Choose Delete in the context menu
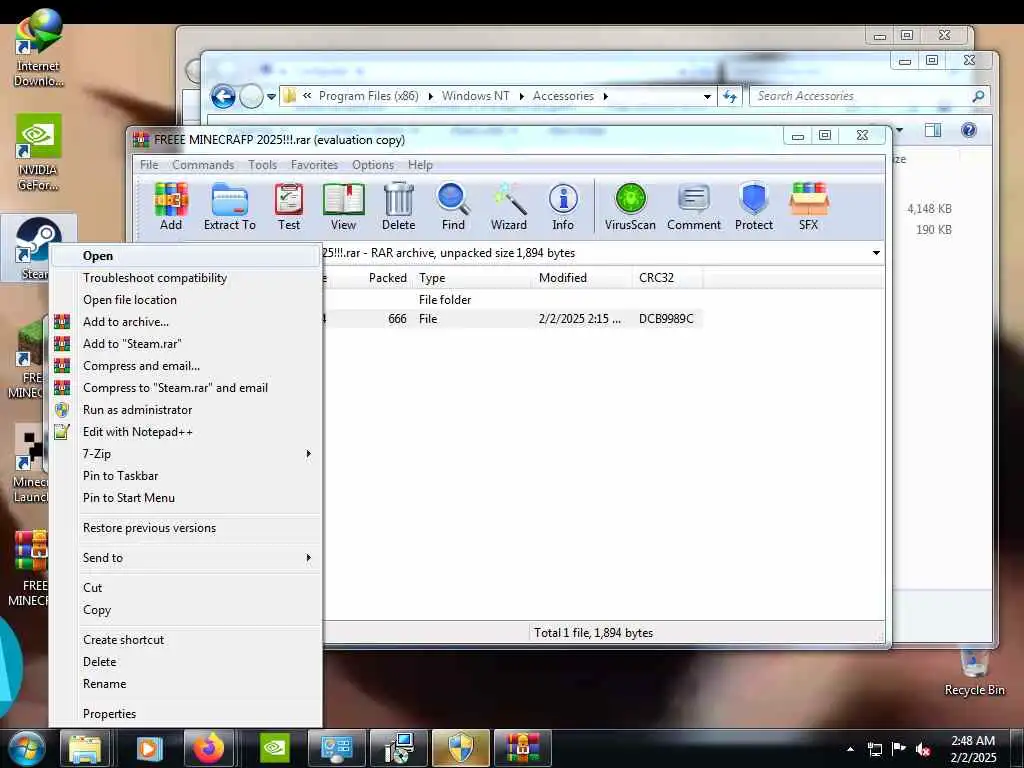The image size is (1024, 768). [x=186, y=662]
